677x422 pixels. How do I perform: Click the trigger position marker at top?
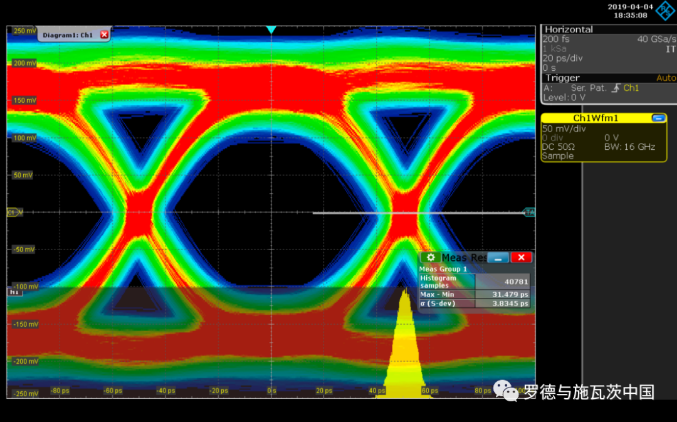[x=270, y=30]
